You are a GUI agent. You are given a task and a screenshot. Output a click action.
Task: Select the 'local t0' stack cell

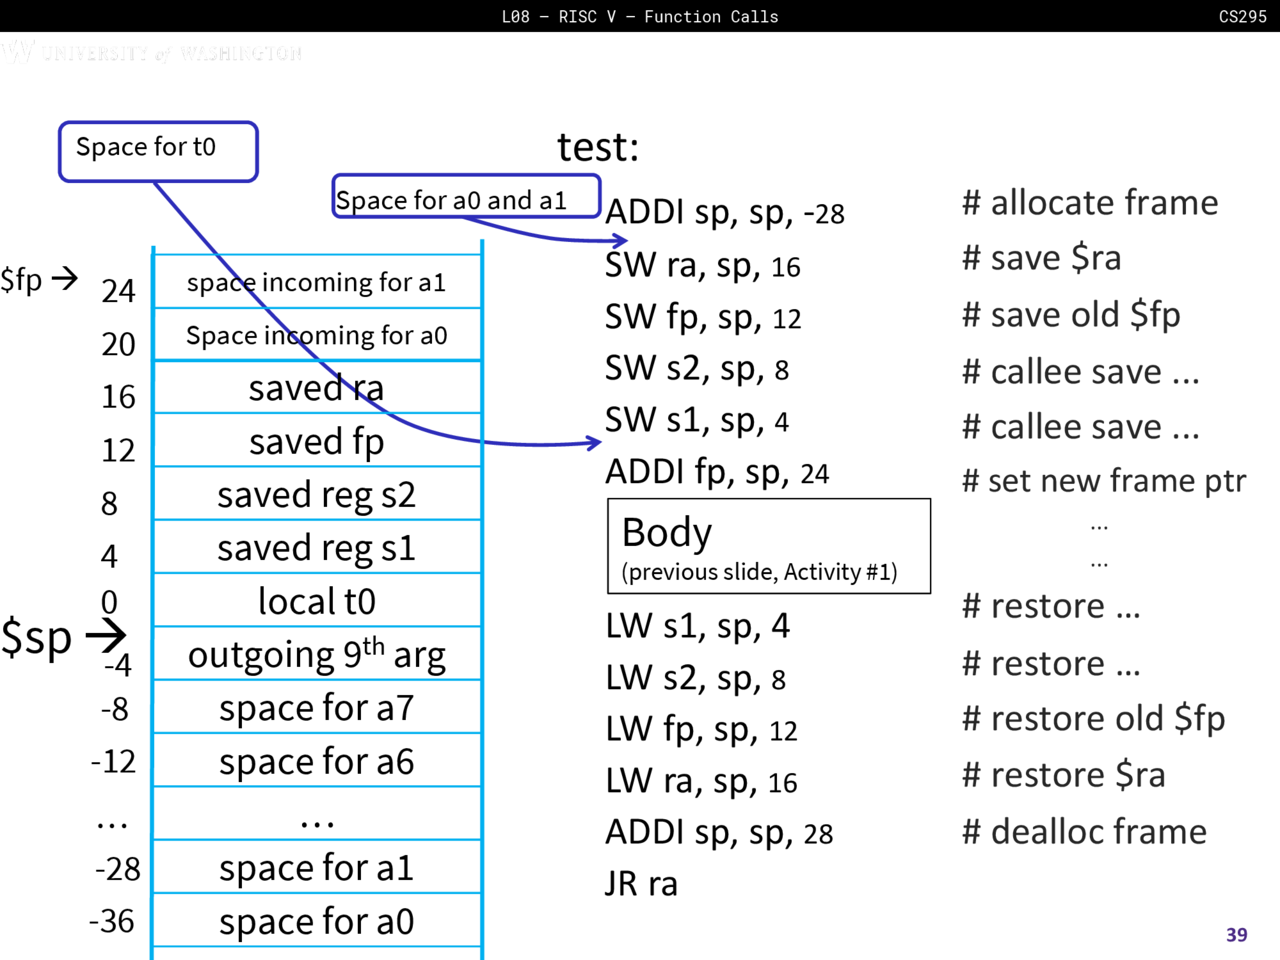[316, 601]
